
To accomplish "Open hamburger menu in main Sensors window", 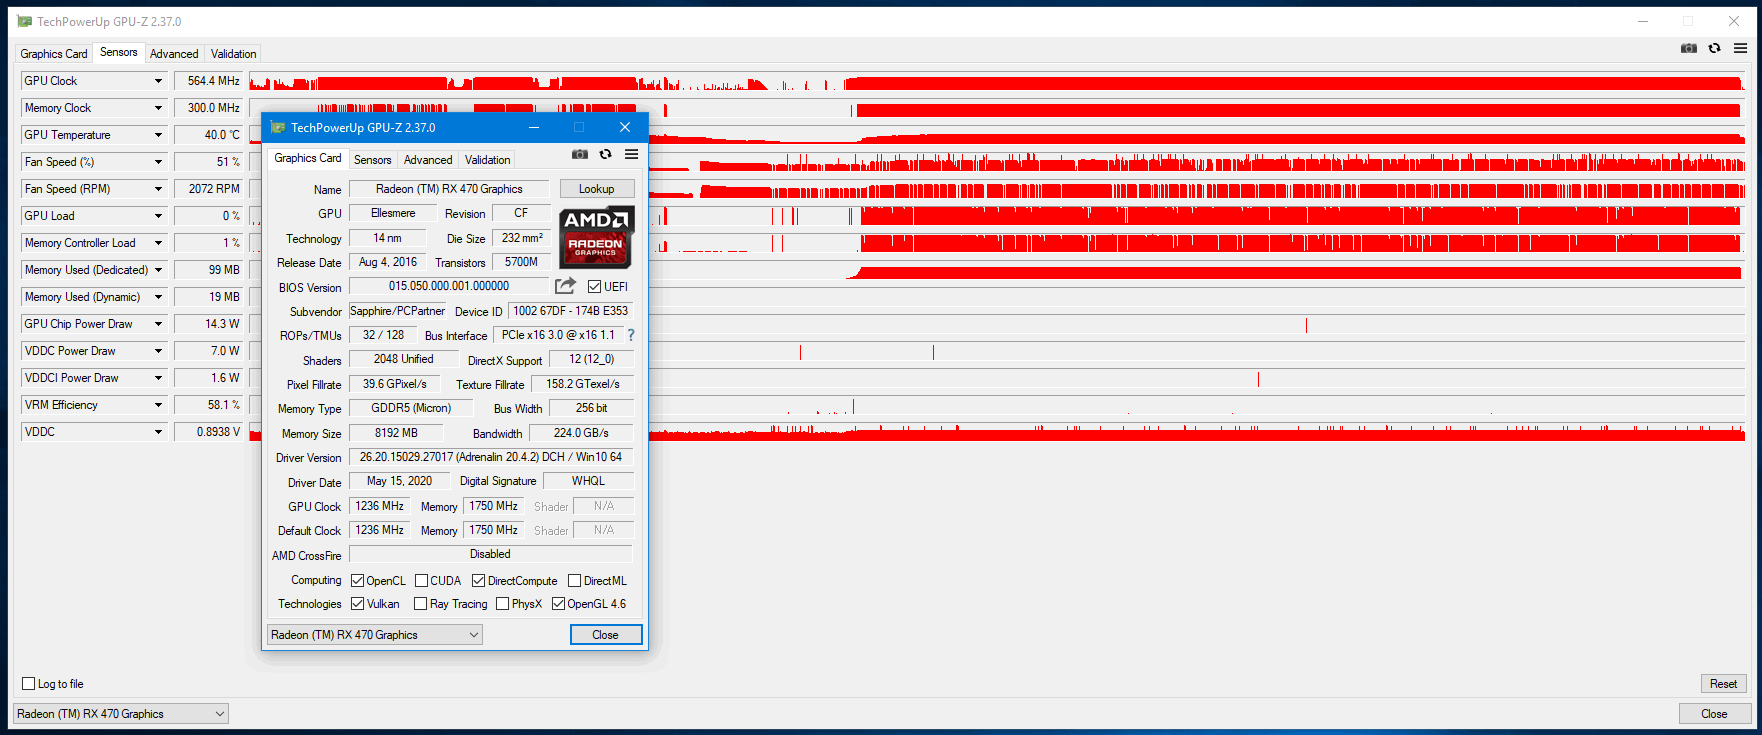I will tap(1740, 48).
